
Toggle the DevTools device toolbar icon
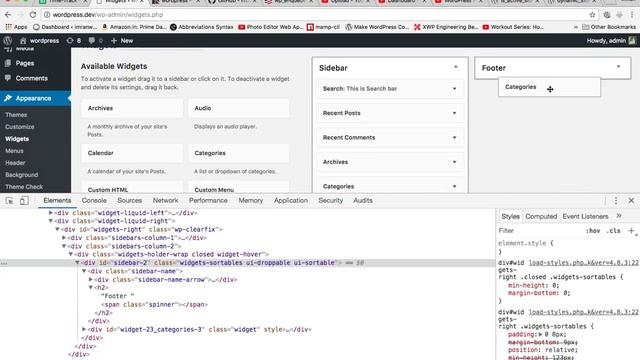click(x=24, y=200)
